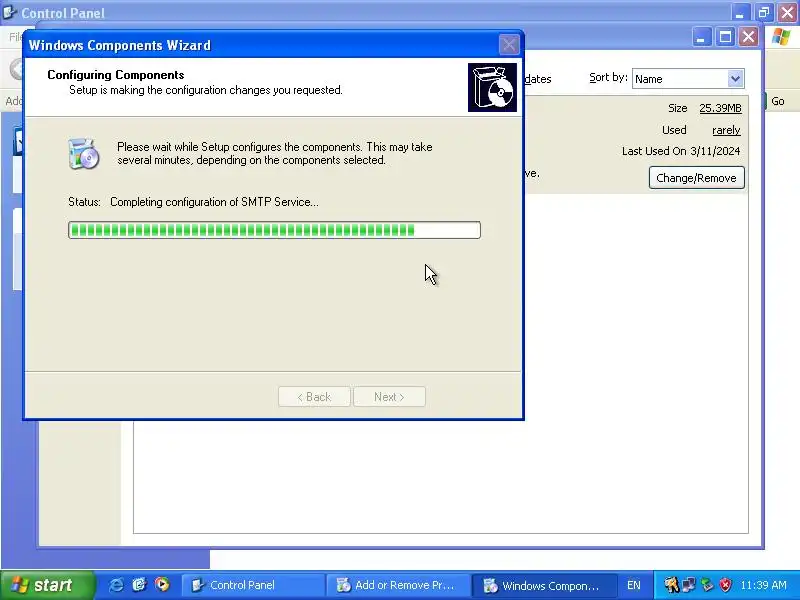The width and height of the screenshot is (800, 600).
Task: Click the Control Panel title bar icon
Action: pos(9,12)
